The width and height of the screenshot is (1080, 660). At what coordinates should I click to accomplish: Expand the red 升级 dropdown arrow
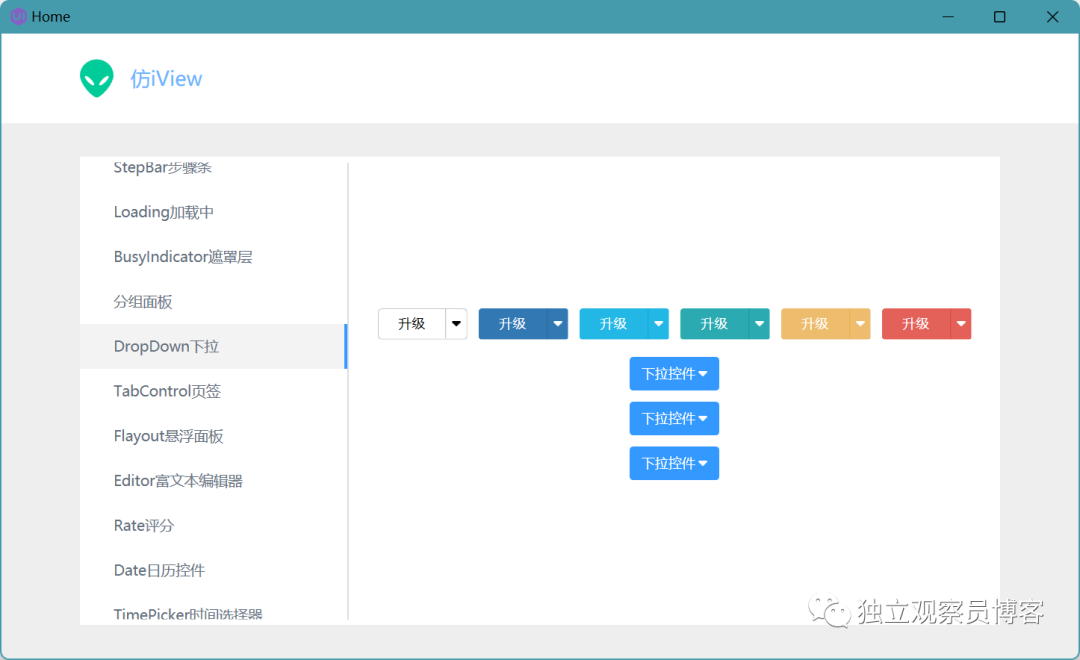[961, 324]
